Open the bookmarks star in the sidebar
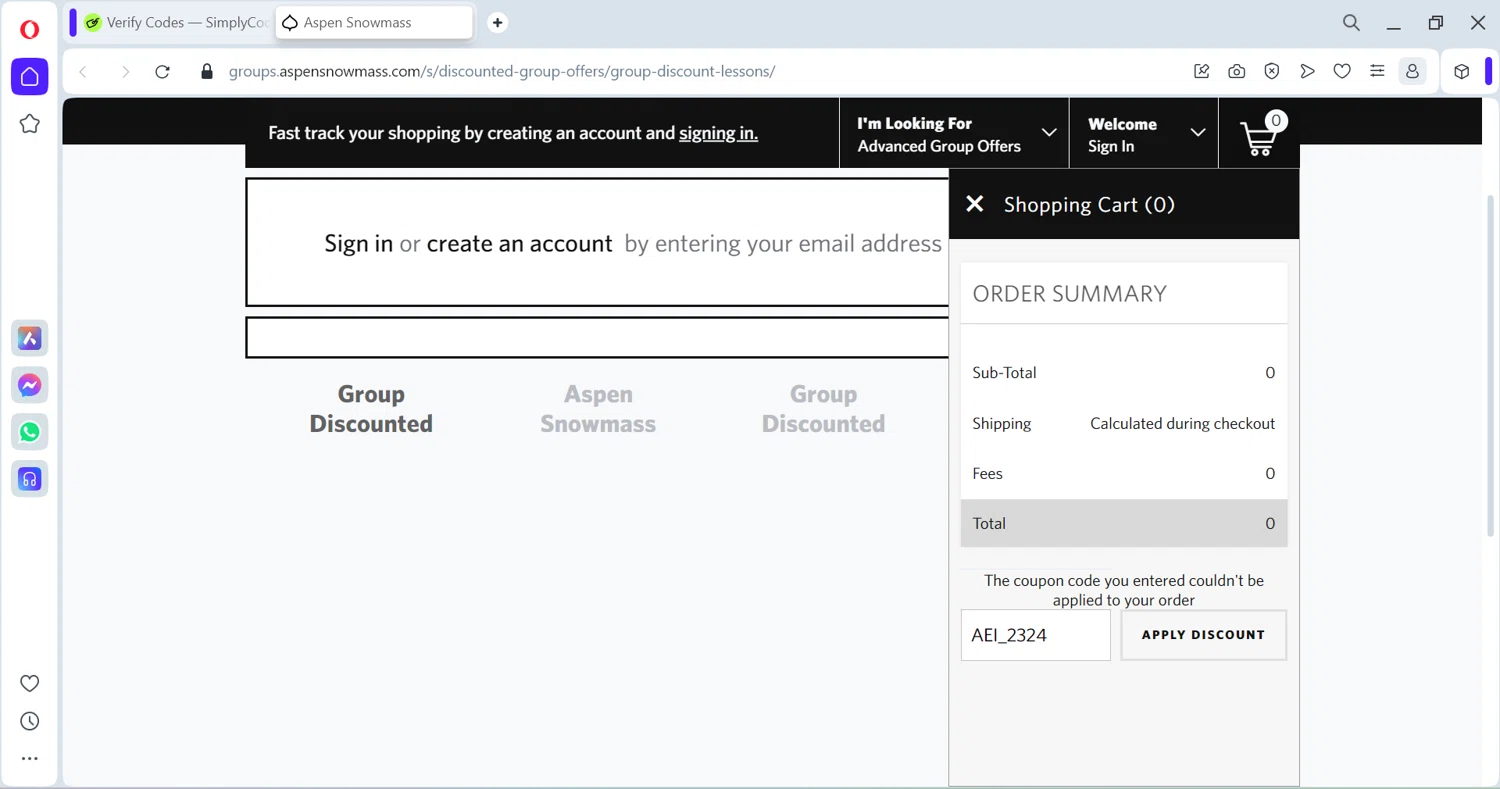Viewport: 1500px width, 789px height. (x=30, y=124)
